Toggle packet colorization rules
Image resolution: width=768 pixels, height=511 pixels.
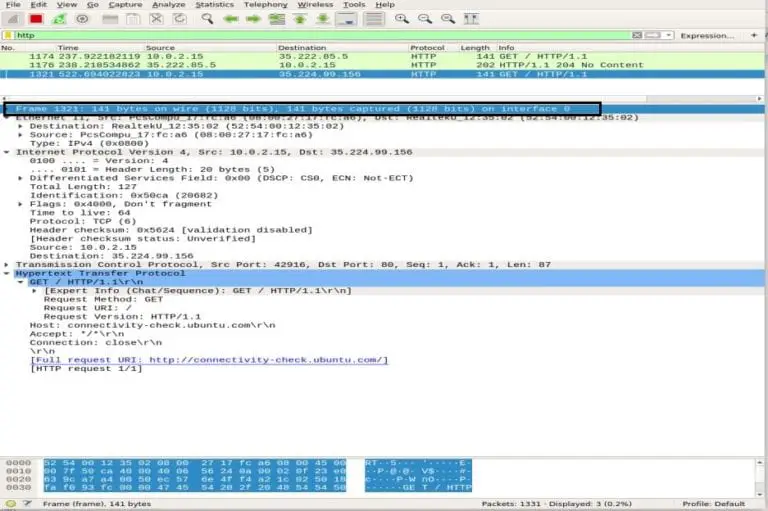tap(374, 19)
